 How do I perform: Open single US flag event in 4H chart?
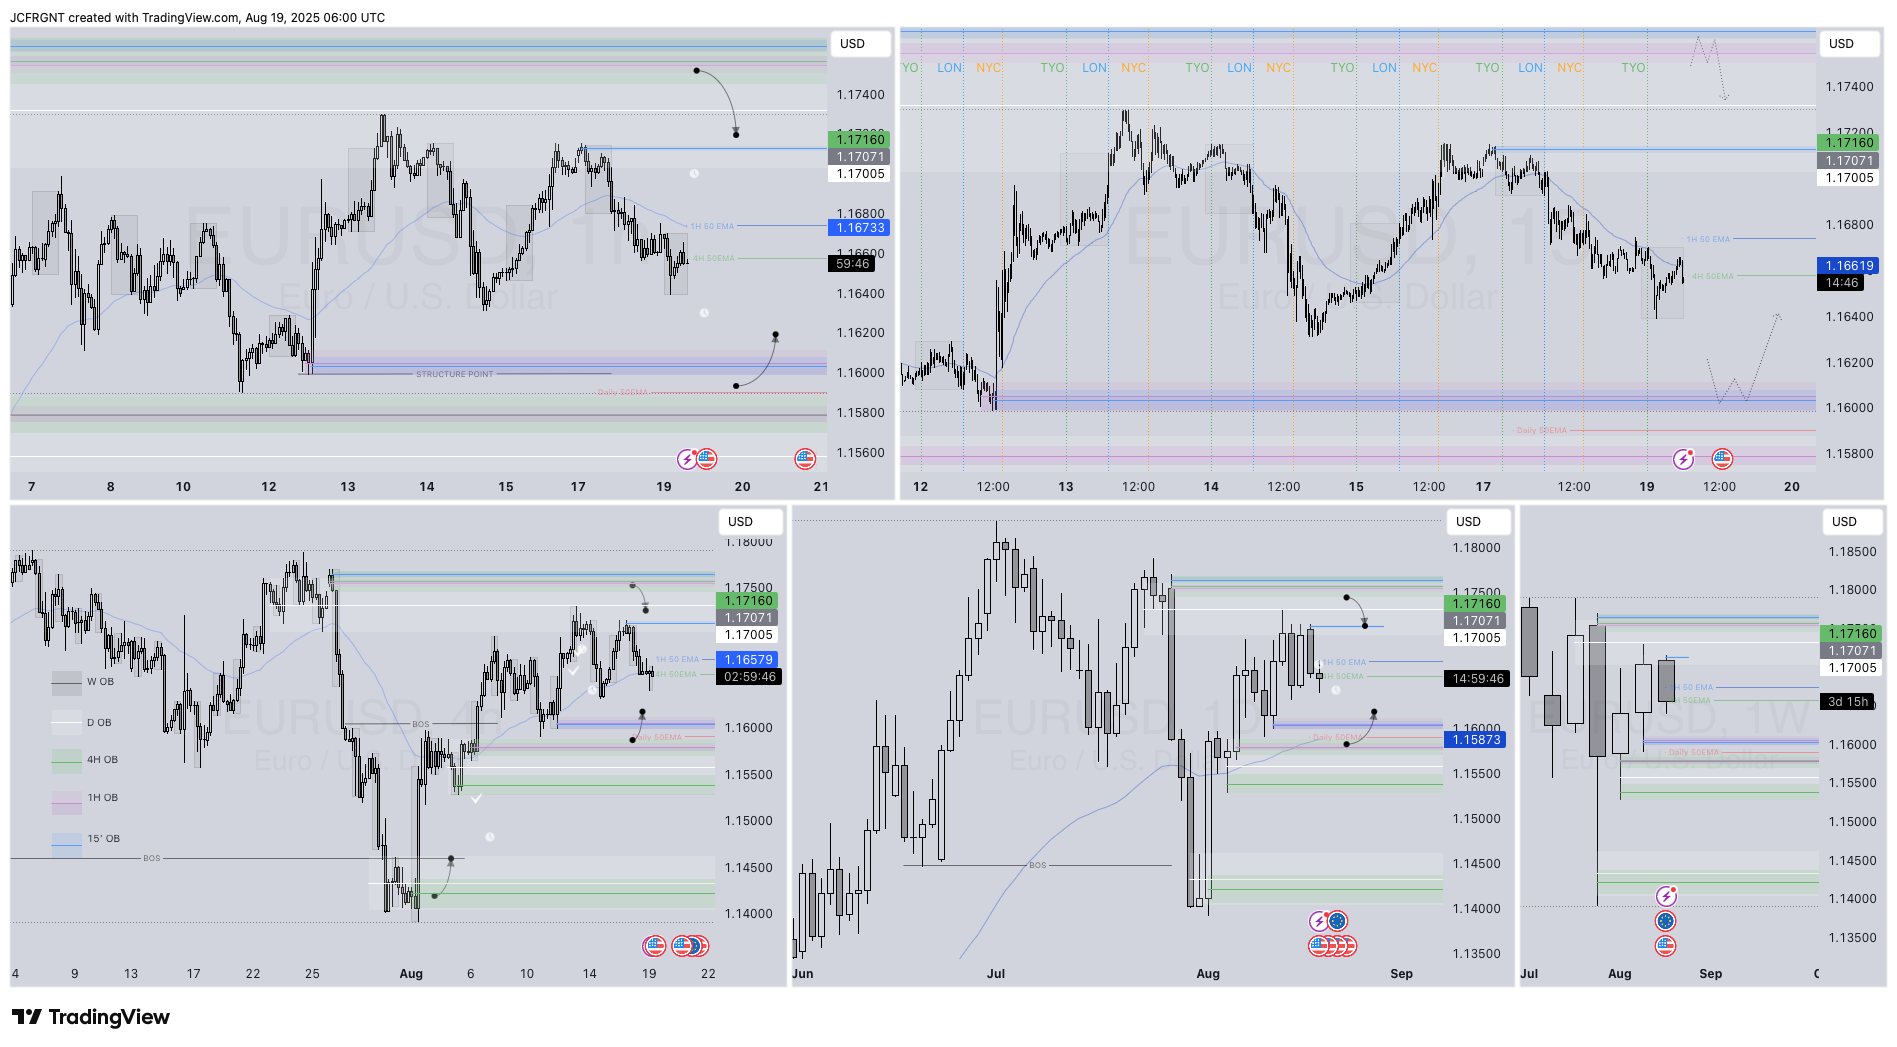pos(654,945)
